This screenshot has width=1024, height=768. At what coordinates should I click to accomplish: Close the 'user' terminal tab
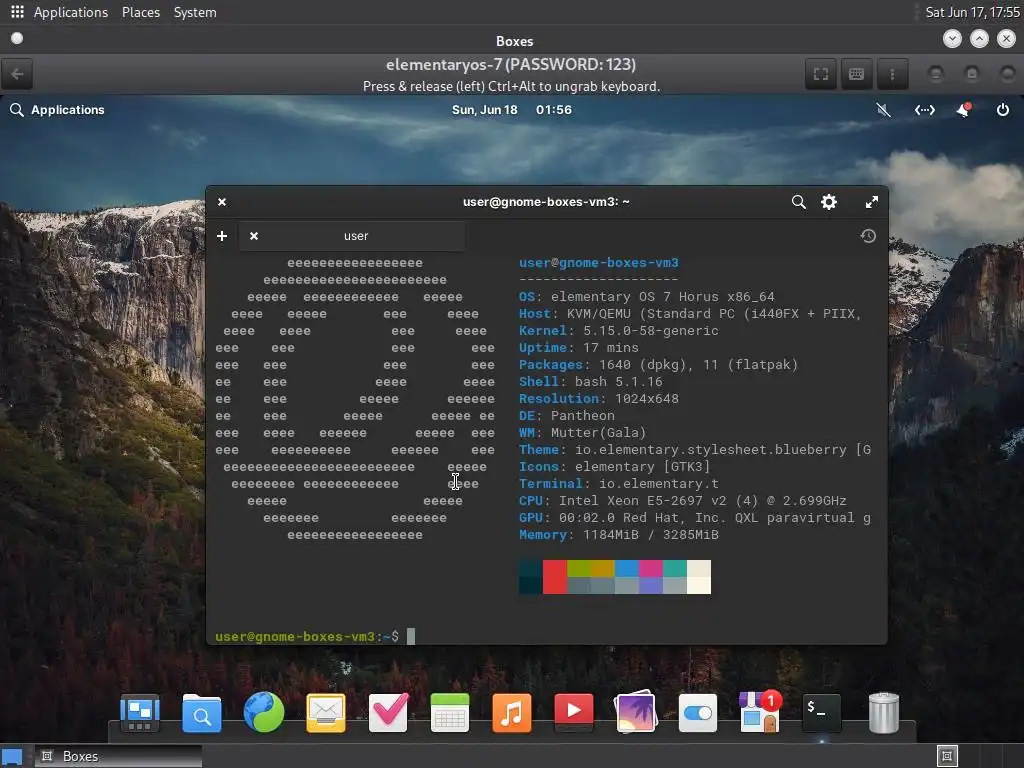coord(254,236)
